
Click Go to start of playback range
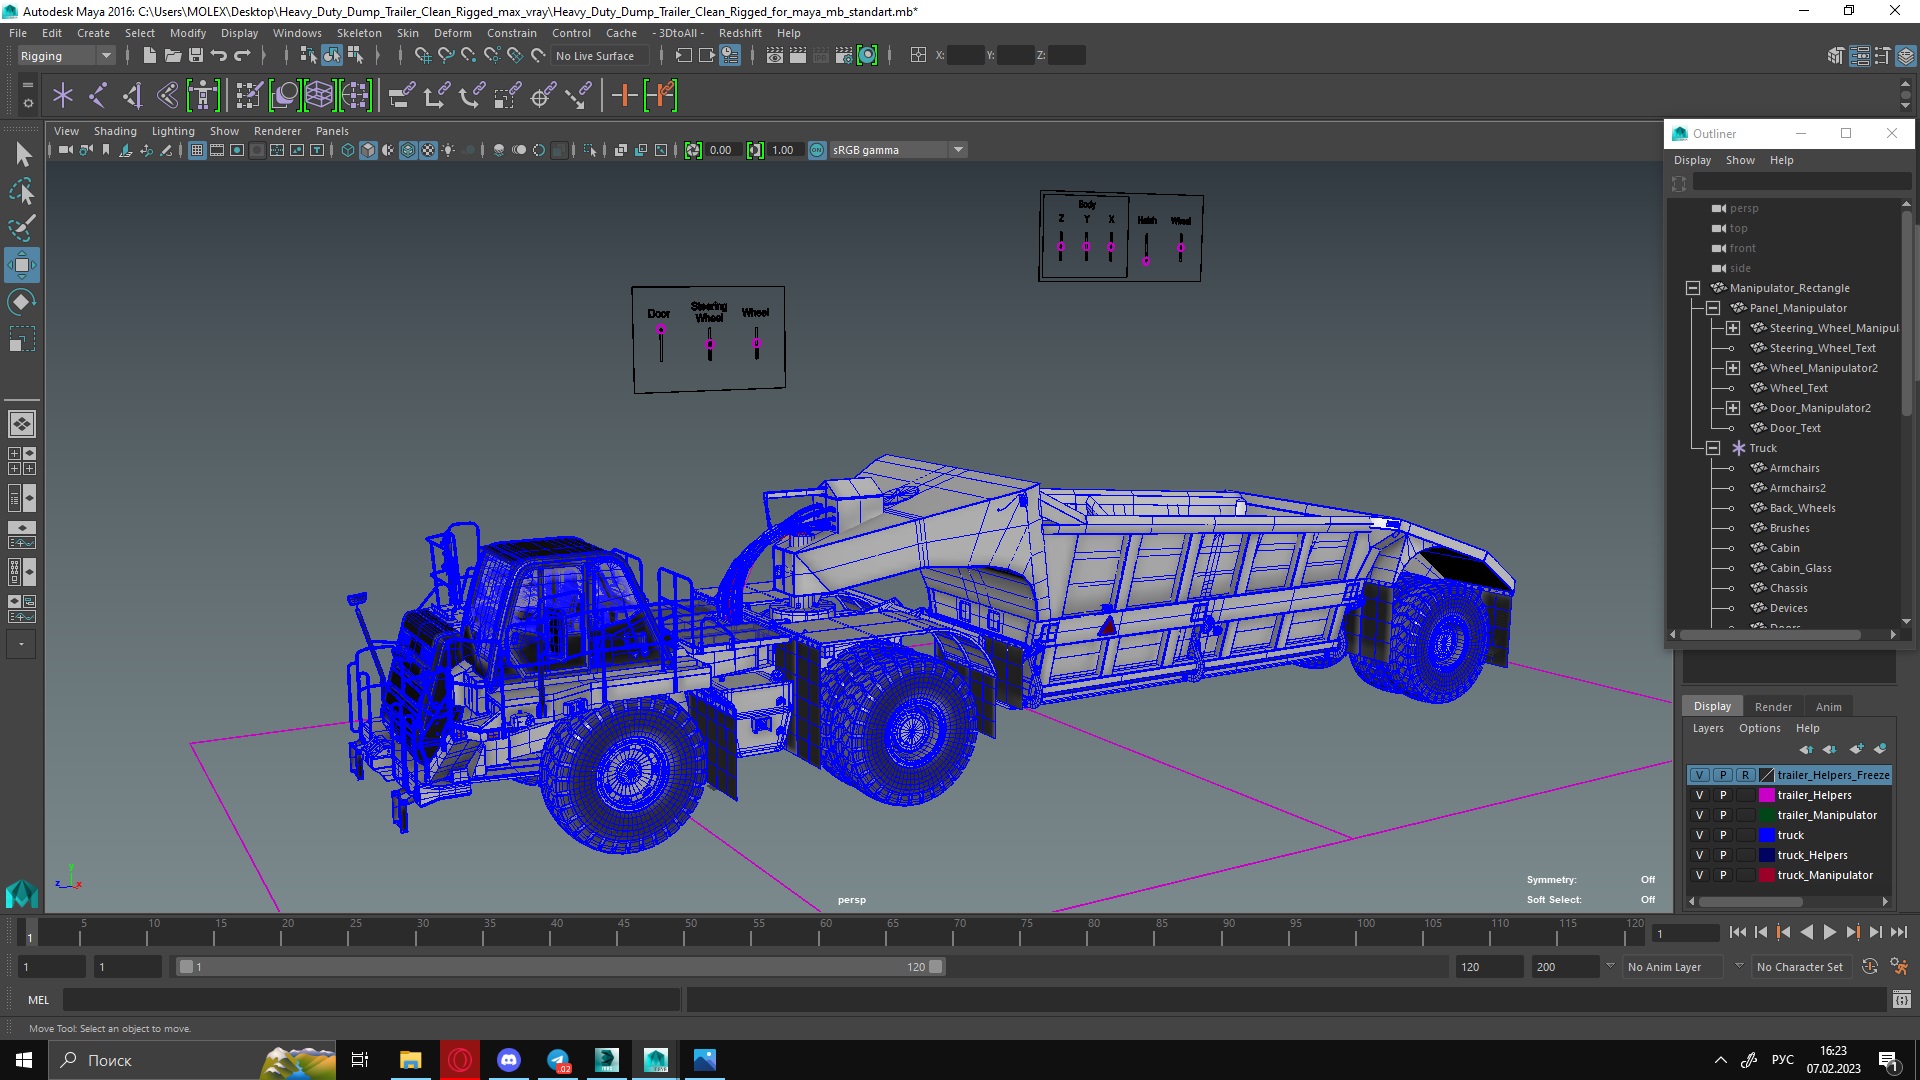pos(1737,932)
